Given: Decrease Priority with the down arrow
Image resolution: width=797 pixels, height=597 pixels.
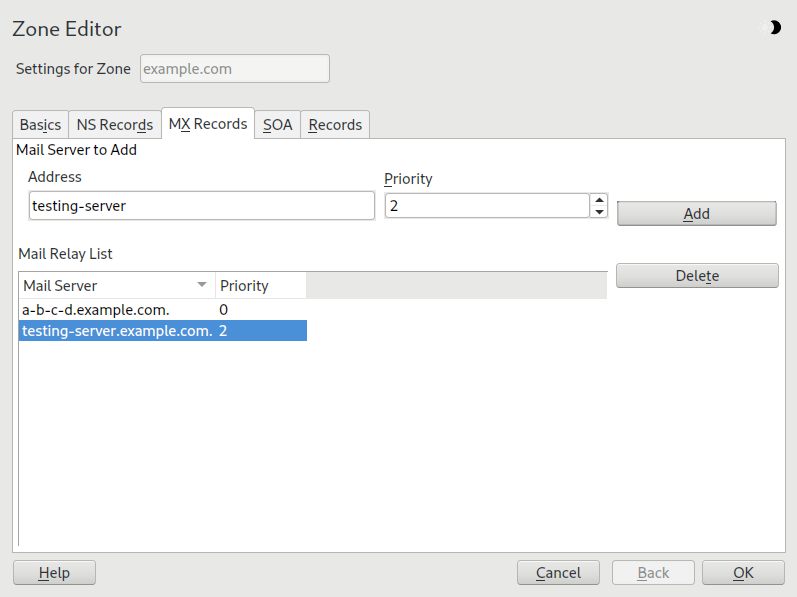Looking at the screenshot, I should (599, 212).
